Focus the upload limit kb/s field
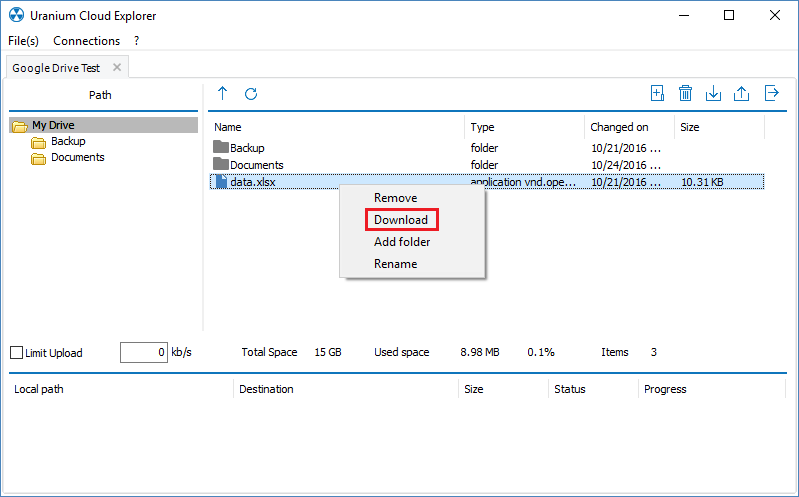The image size is (799, 497). [144, 352]
